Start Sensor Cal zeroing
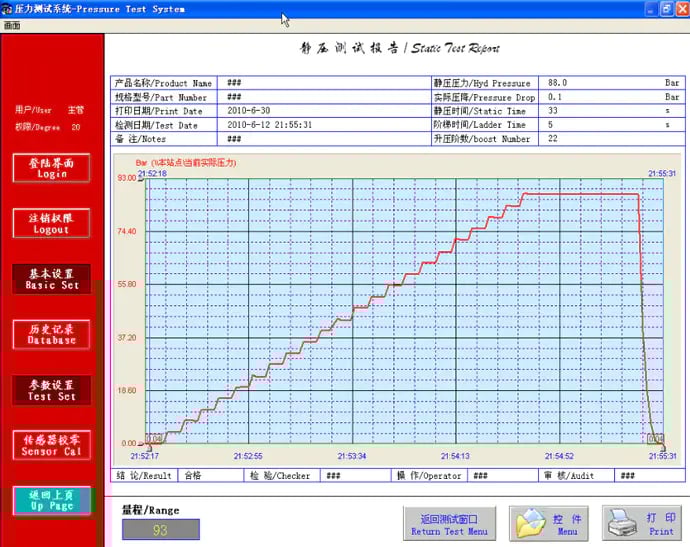This screenshot has width=690, height=547. (x=51, y=445)
